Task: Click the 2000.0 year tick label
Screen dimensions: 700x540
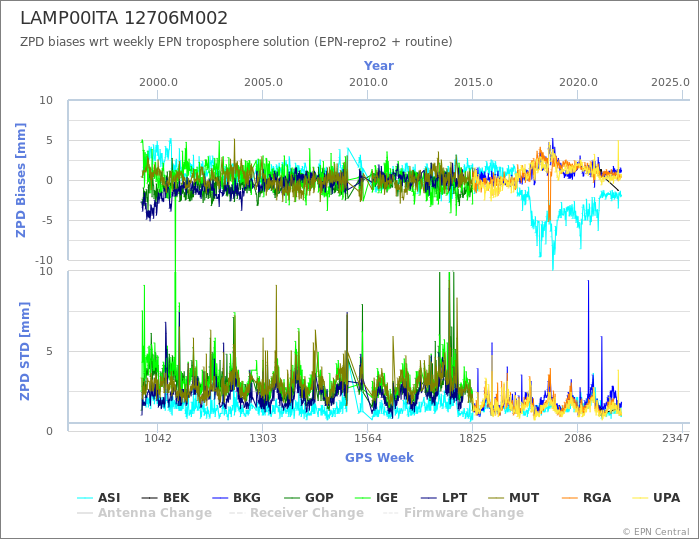Action: click(x=158, y=83)
